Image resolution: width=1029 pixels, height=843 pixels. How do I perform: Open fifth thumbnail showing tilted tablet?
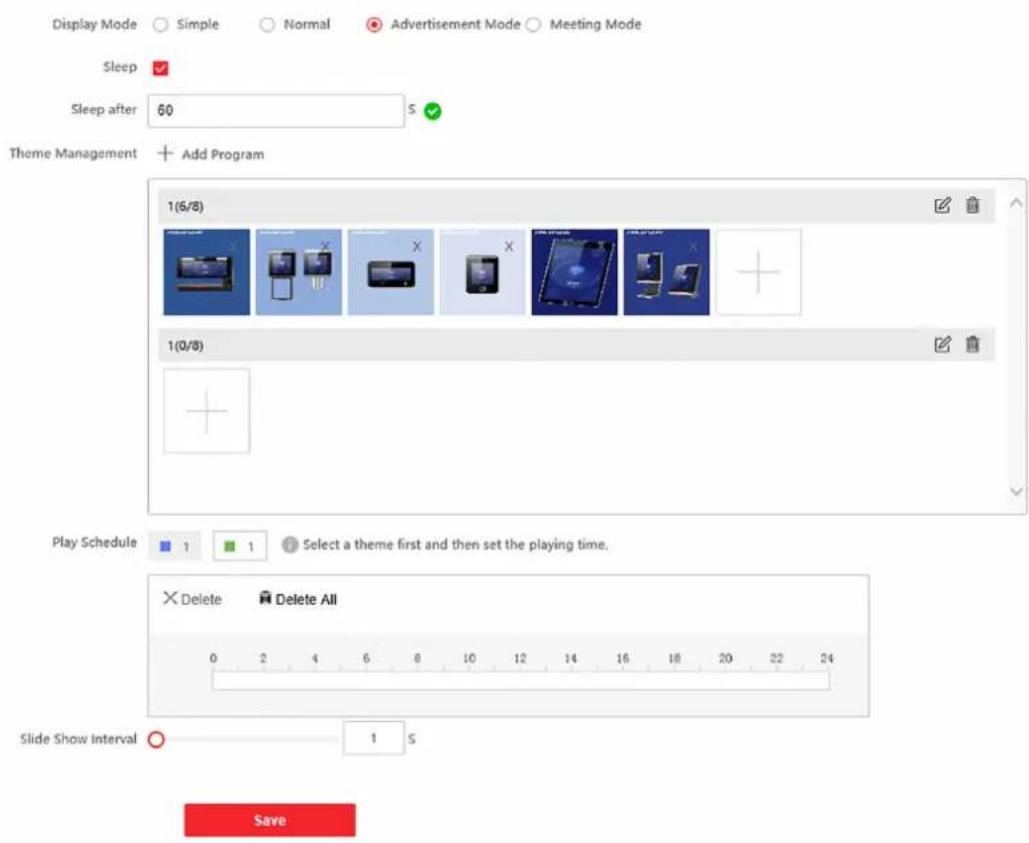[574, 272]
